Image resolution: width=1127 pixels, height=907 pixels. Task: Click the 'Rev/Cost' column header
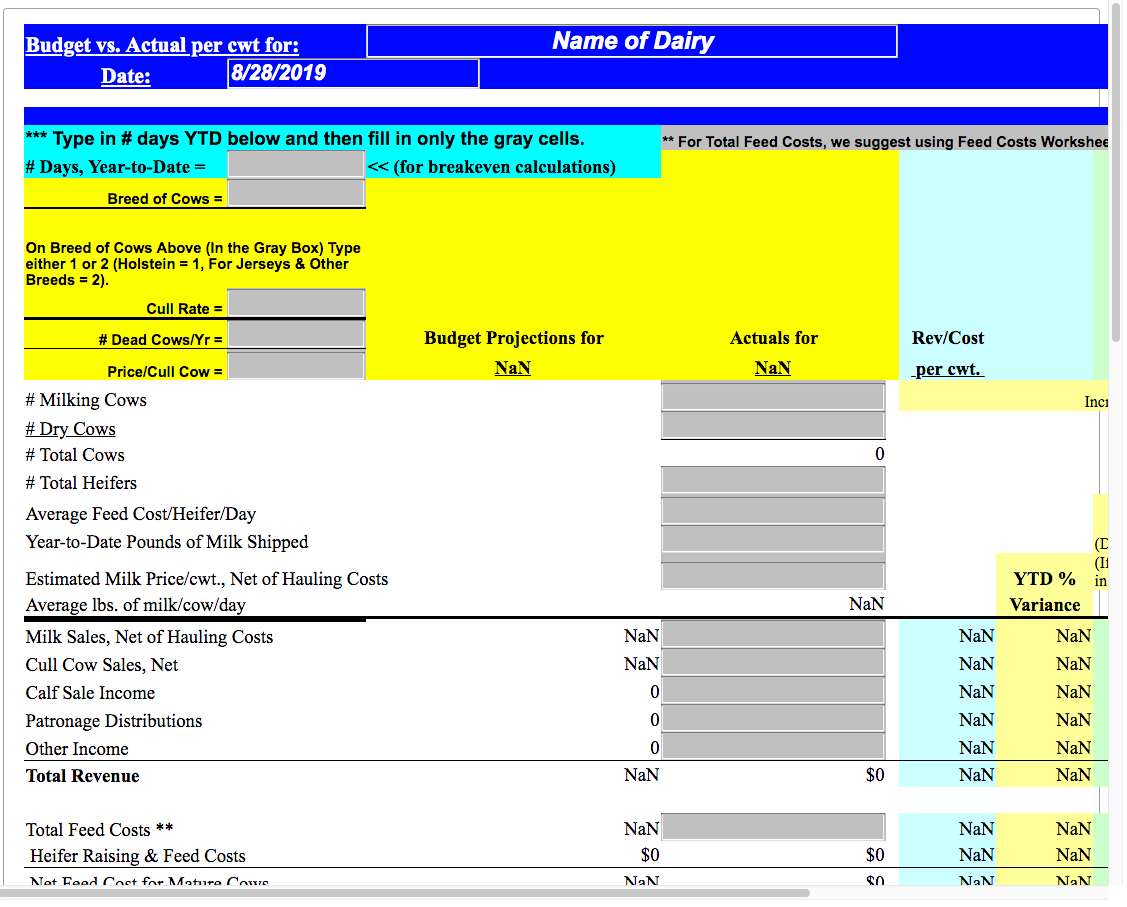948,338
